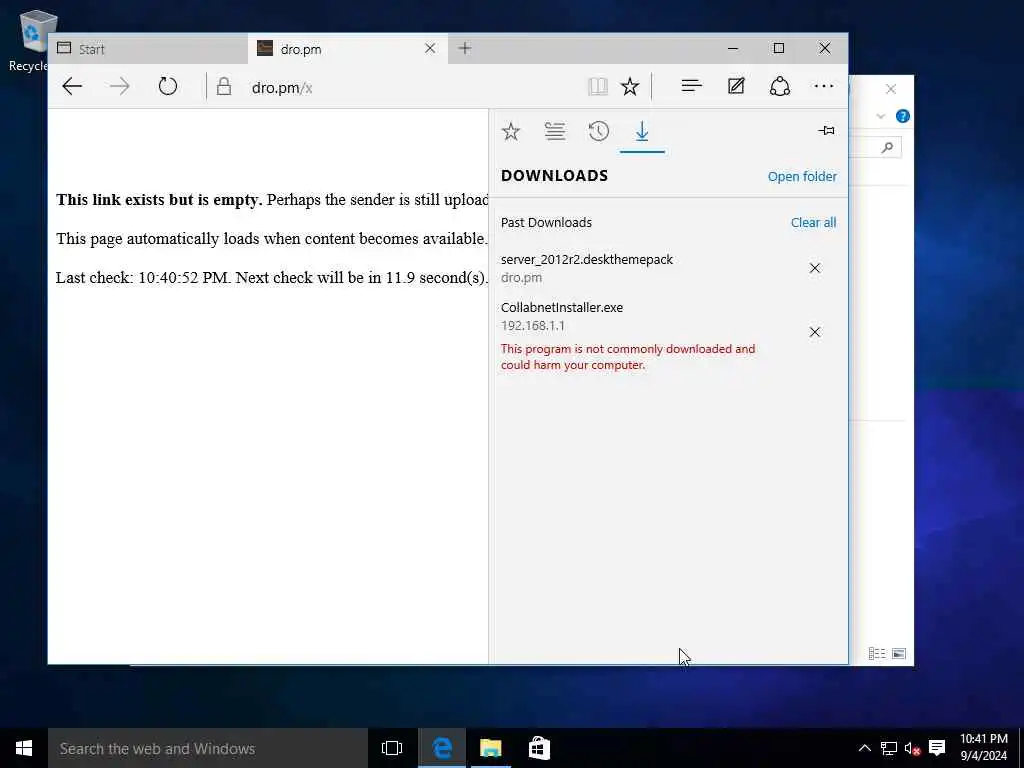
Task: Minimize the Edge browser window
Action: [x=733, y=48]
